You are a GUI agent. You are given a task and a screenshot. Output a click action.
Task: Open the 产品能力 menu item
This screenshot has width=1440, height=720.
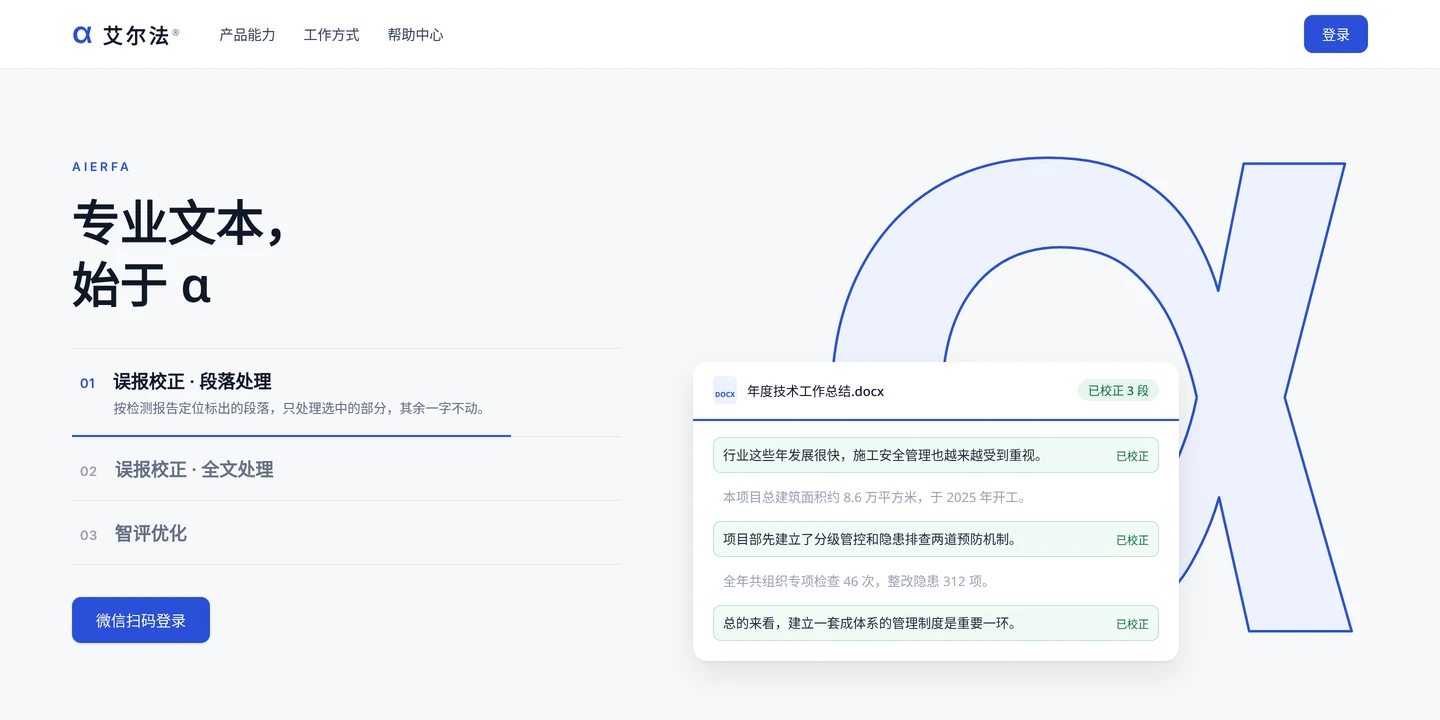[247, 35]
